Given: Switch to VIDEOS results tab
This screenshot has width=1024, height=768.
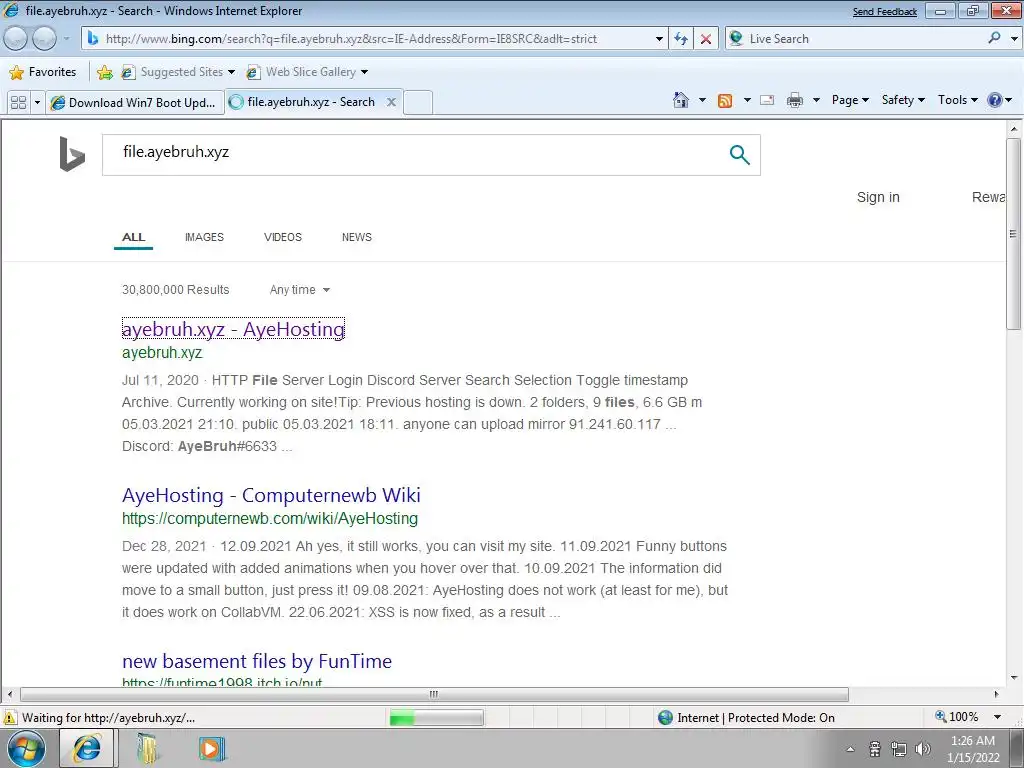Looking at the screenshot, I should click(283, 237).
